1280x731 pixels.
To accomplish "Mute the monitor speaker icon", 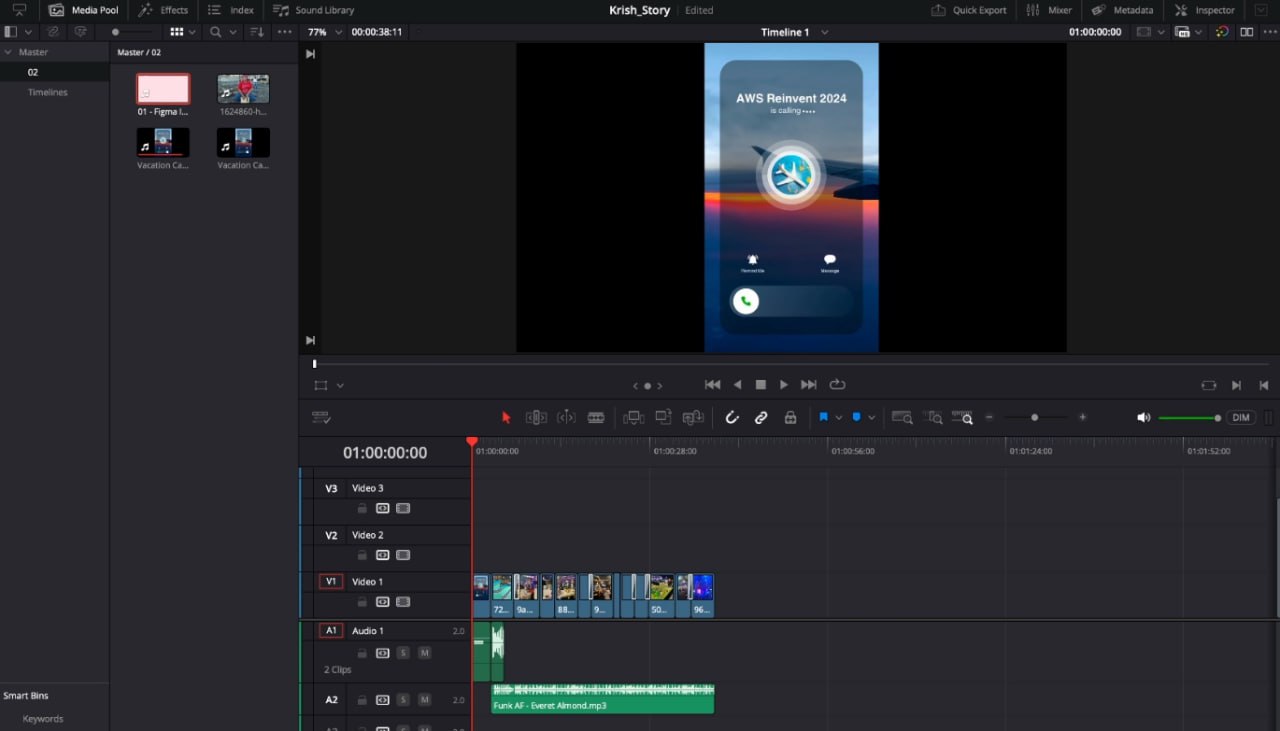I will [1144, 417].
